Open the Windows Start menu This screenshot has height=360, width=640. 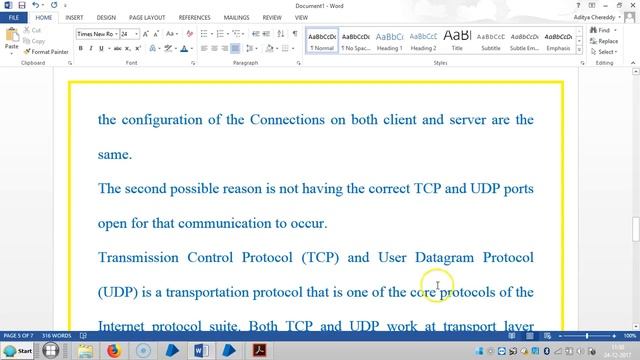[x=18, y=351]
